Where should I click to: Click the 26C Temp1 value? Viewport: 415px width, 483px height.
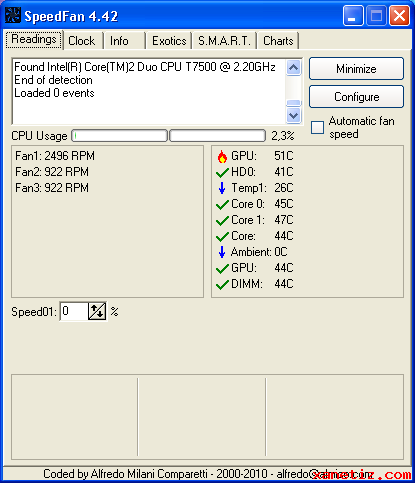[284, 188]
